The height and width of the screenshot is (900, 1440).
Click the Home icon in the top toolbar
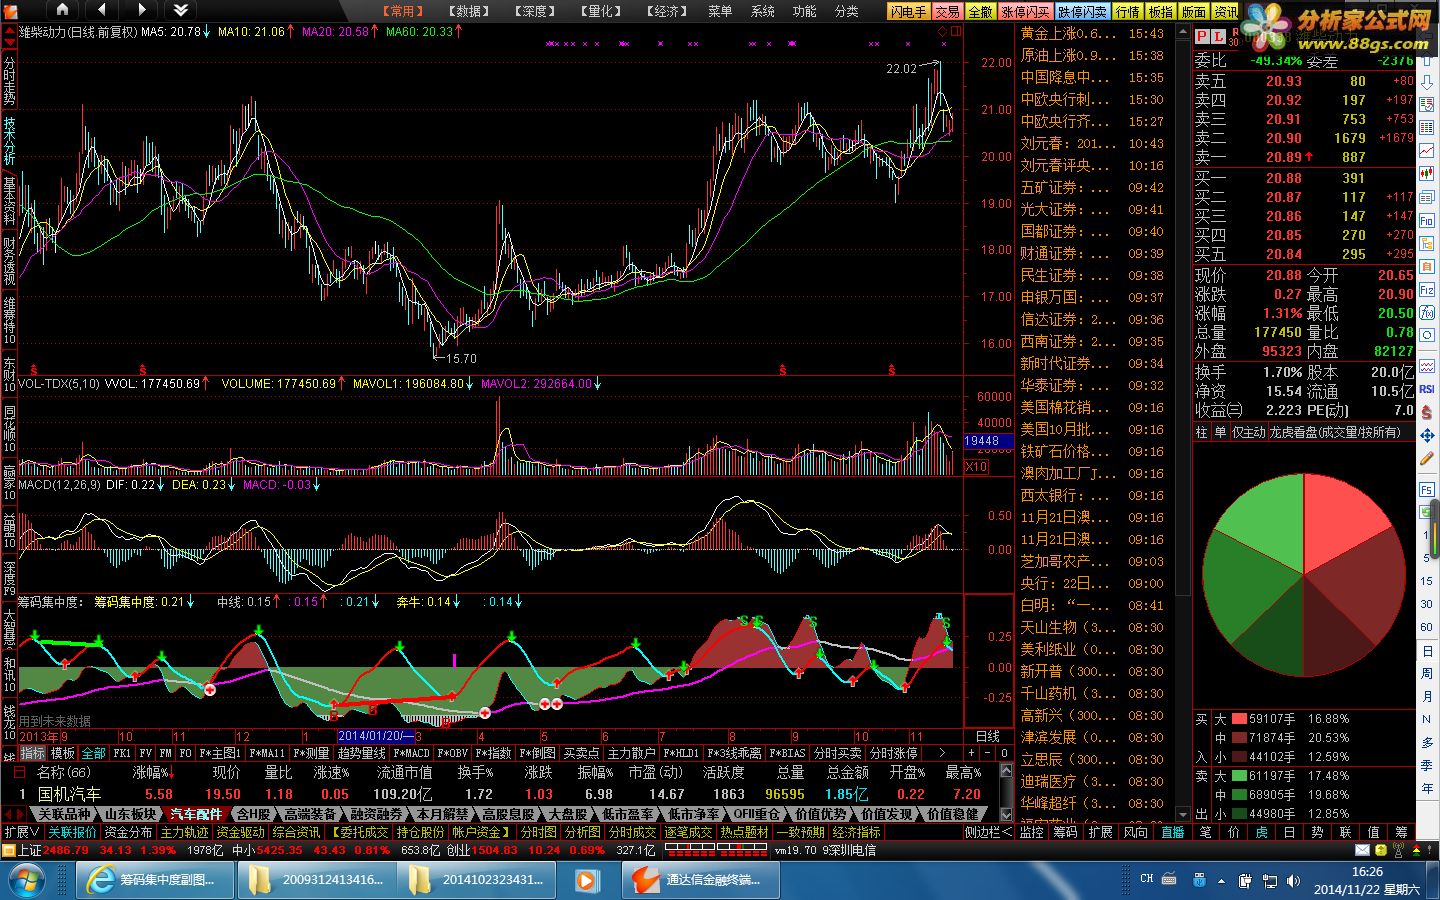pos(63,10)
